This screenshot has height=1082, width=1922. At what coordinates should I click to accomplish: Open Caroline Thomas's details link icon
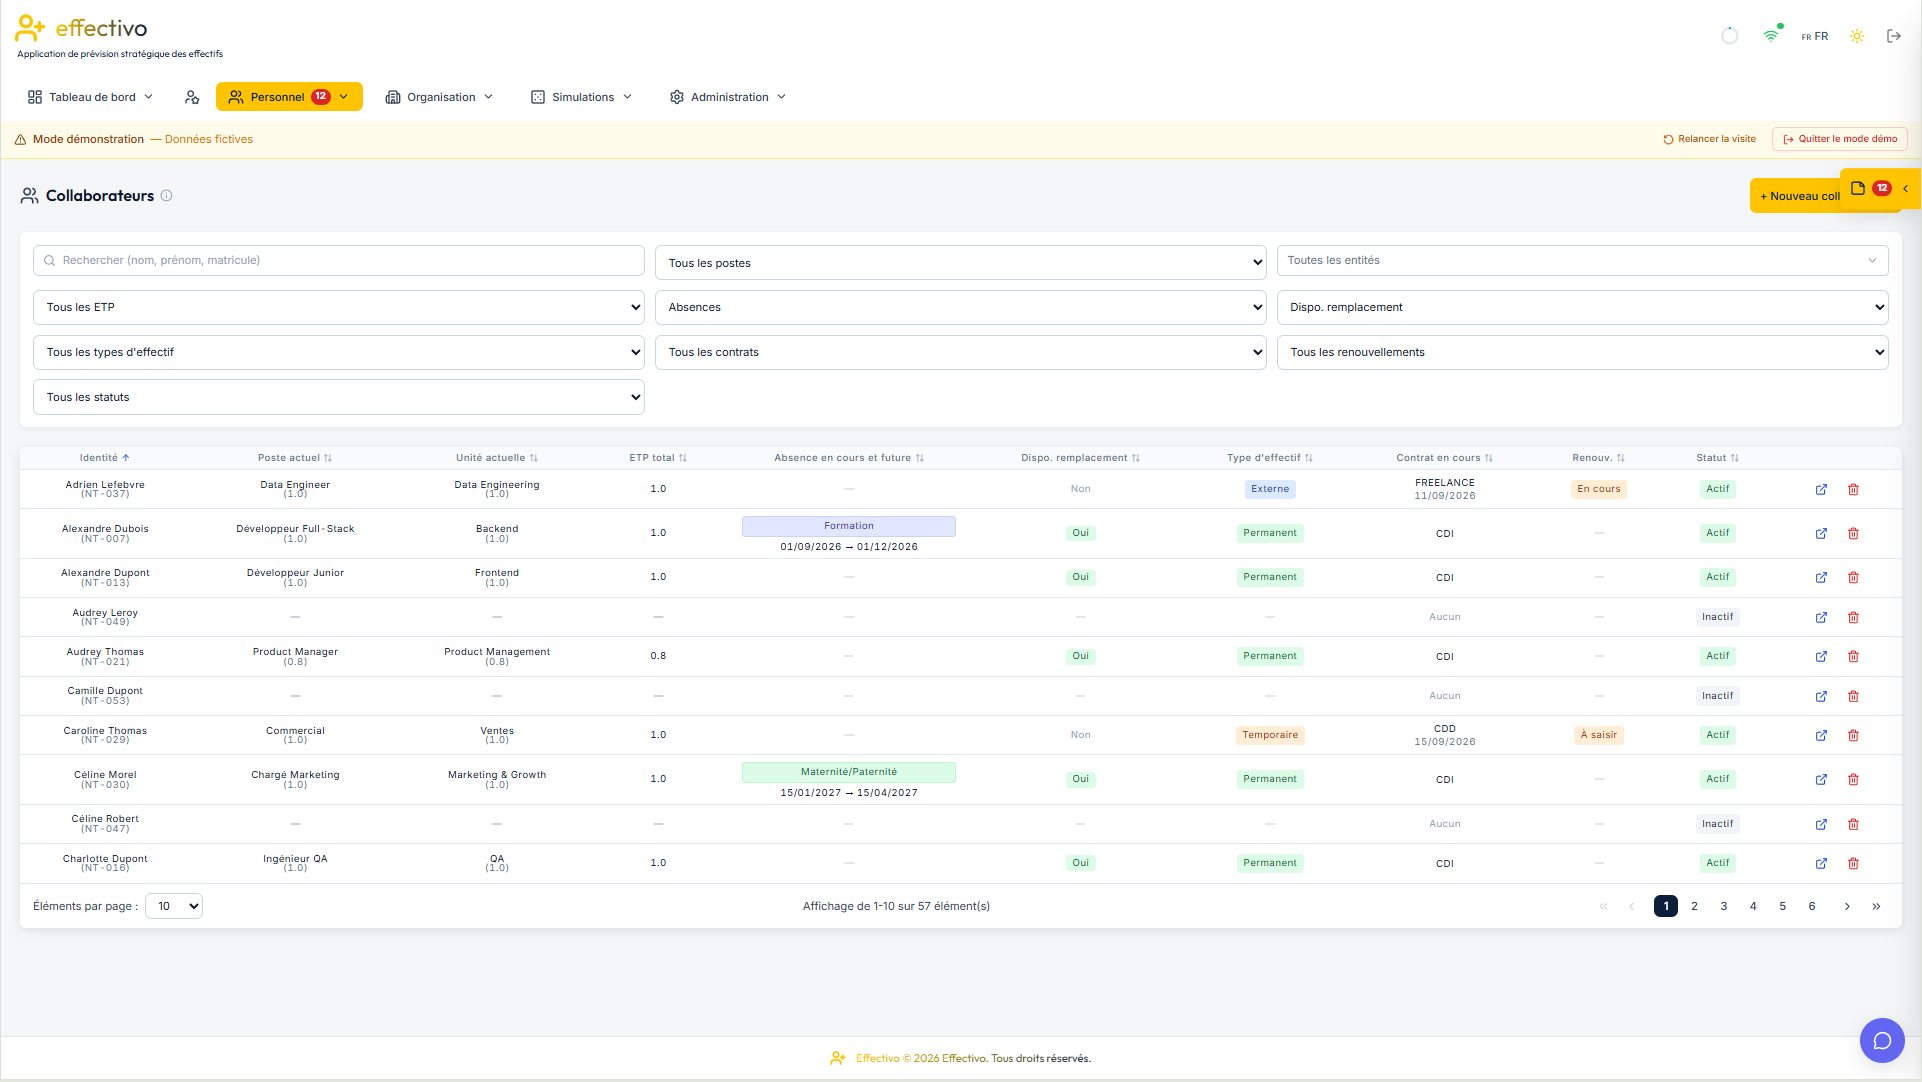tap(1821, 735)
